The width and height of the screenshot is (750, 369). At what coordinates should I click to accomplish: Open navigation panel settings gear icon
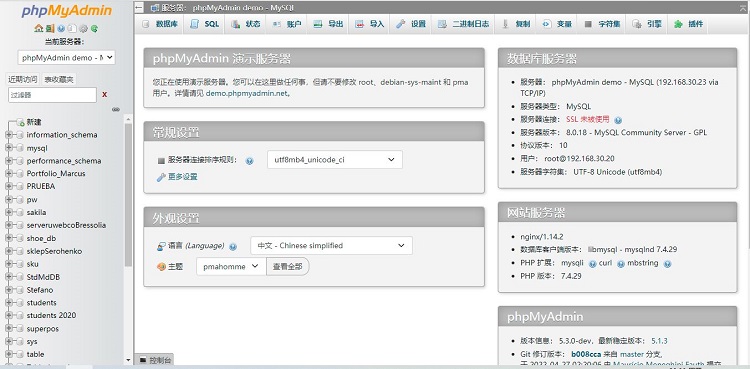(x=83, y=28)
